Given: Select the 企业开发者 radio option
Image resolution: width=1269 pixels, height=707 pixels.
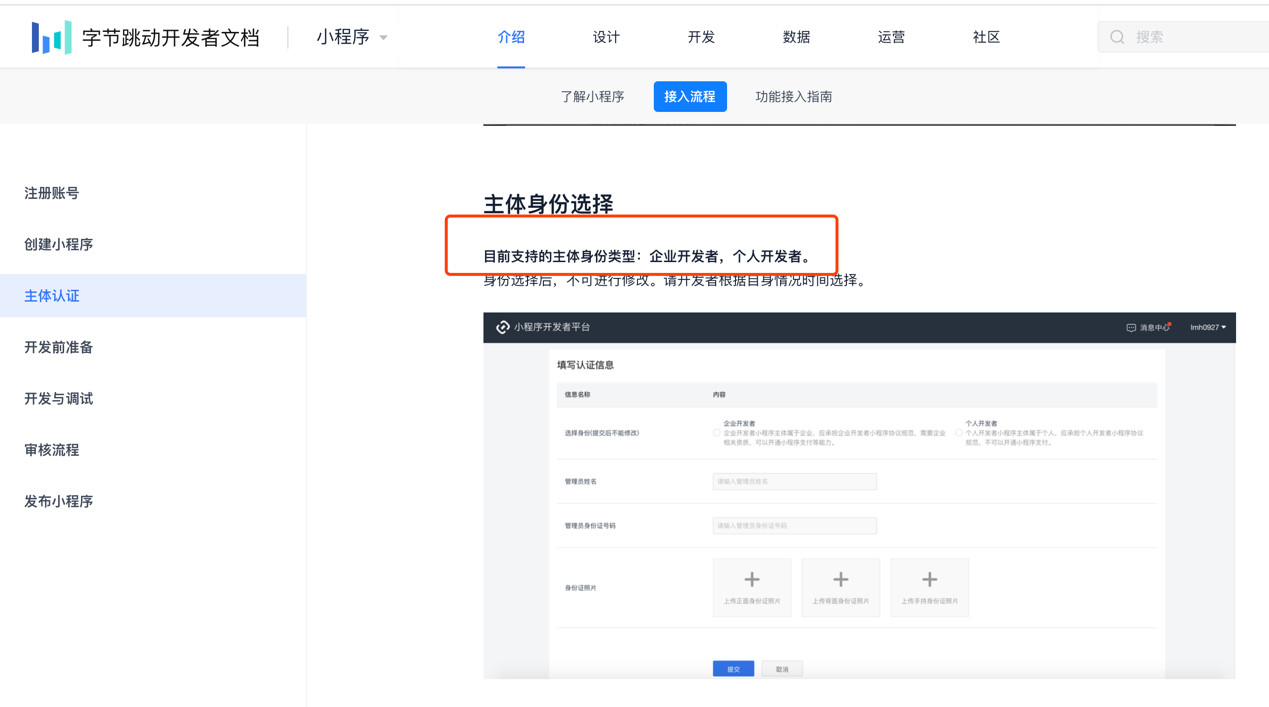Looking at the screenshot, I should [x=716, y=433].
